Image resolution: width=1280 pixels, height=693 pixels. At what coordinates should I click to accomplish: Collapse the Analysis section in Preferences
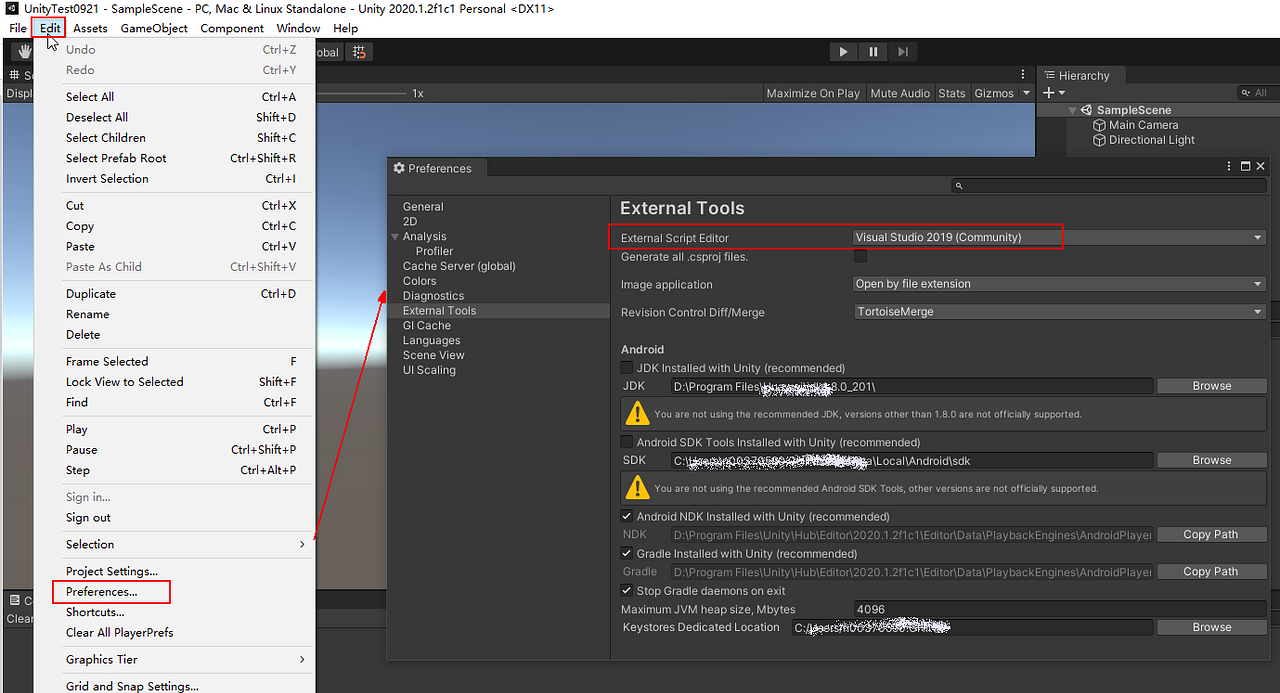395,236
